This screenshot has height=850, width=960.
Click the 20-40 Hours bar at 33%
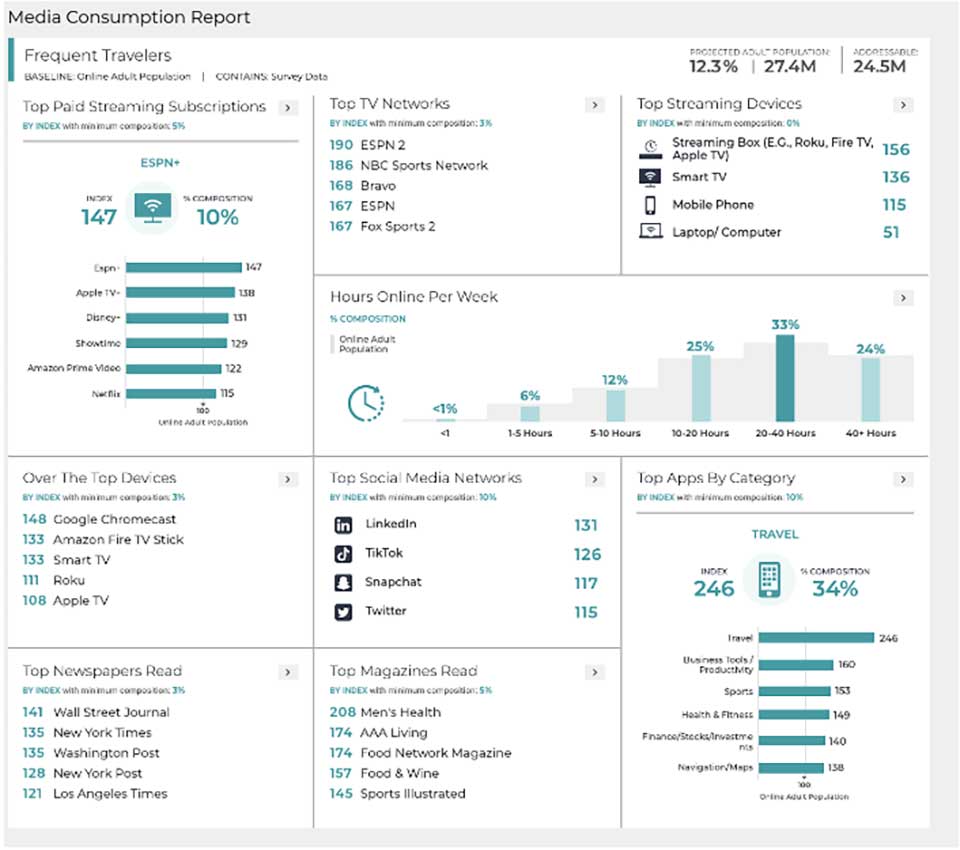point(785,378)
